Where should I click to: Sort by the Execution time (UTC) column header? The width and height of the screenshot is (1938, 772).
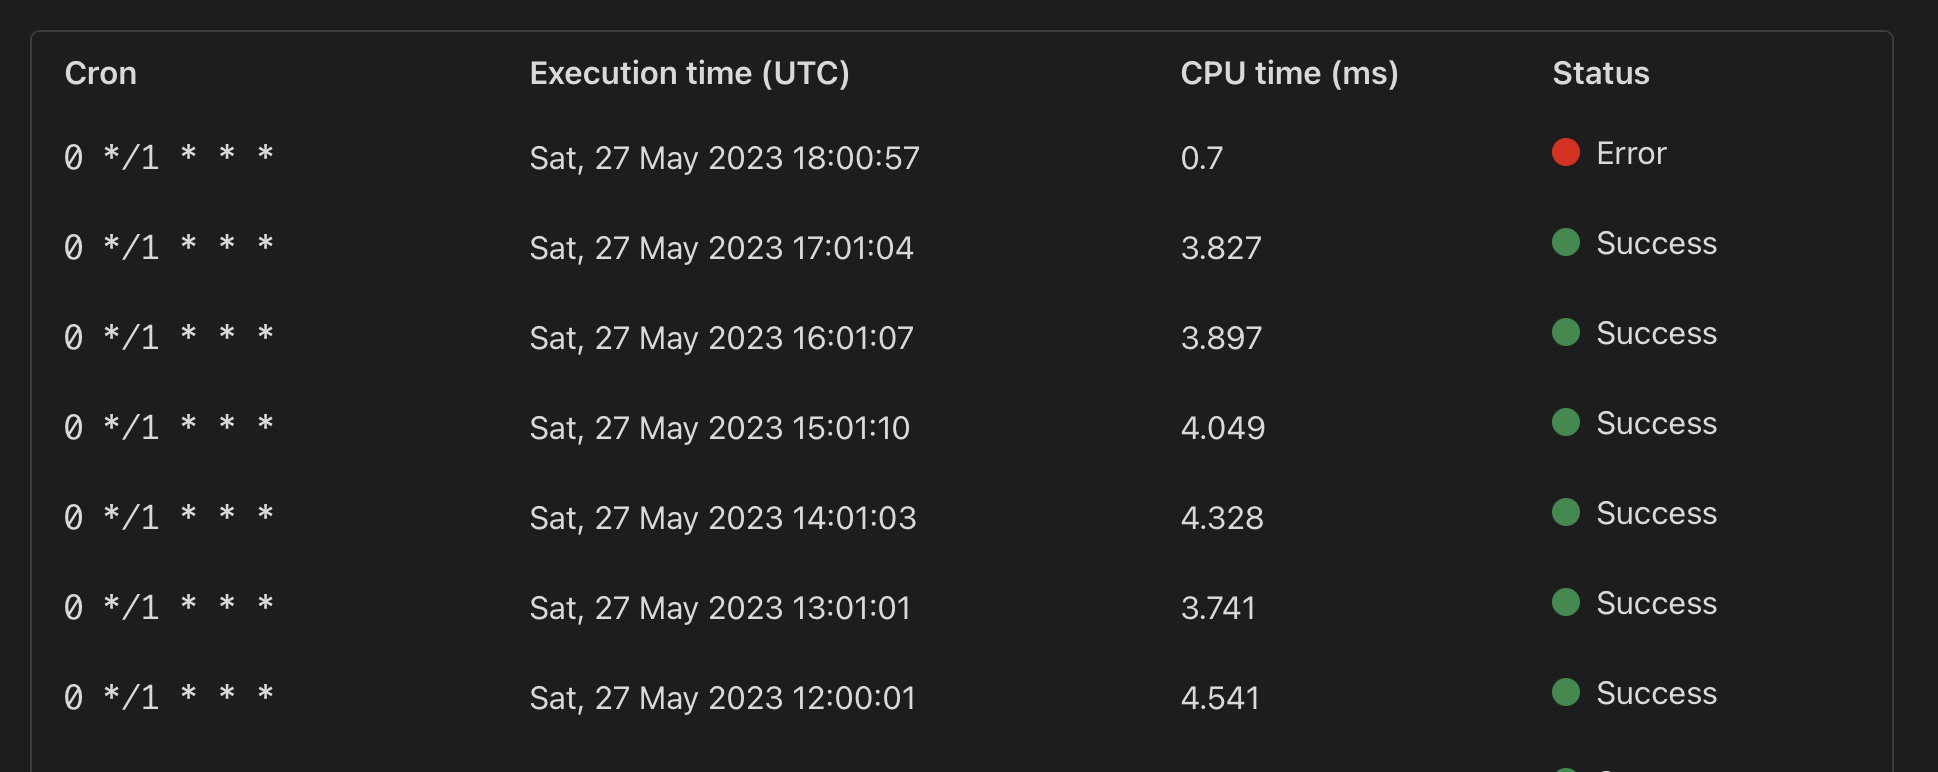(691, 72)
